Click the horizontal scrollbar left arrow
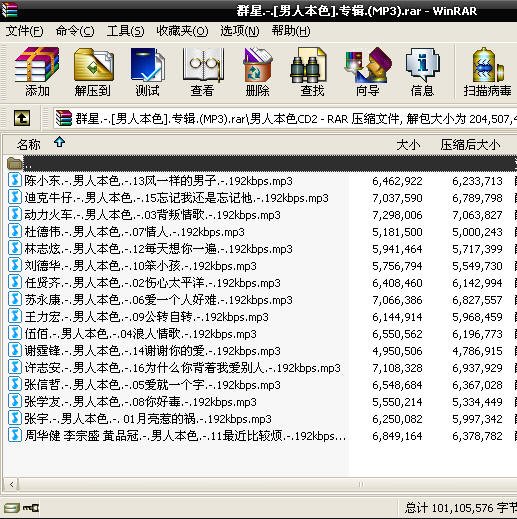This screenshot has height=519, width=517. (12, 484)
